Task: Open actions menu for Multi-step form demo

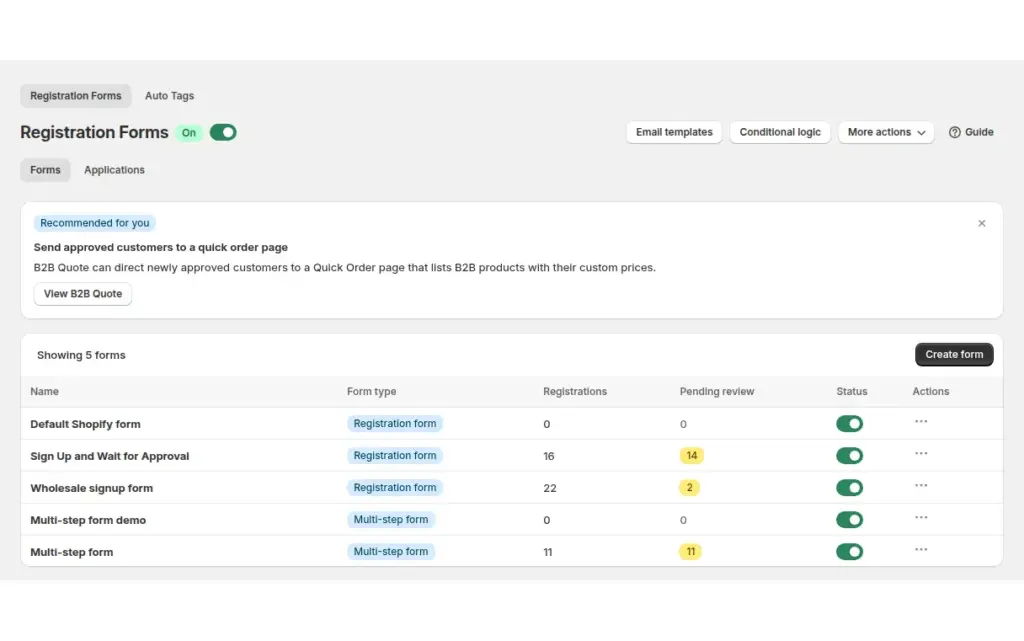Action: (x=921, y=518)
